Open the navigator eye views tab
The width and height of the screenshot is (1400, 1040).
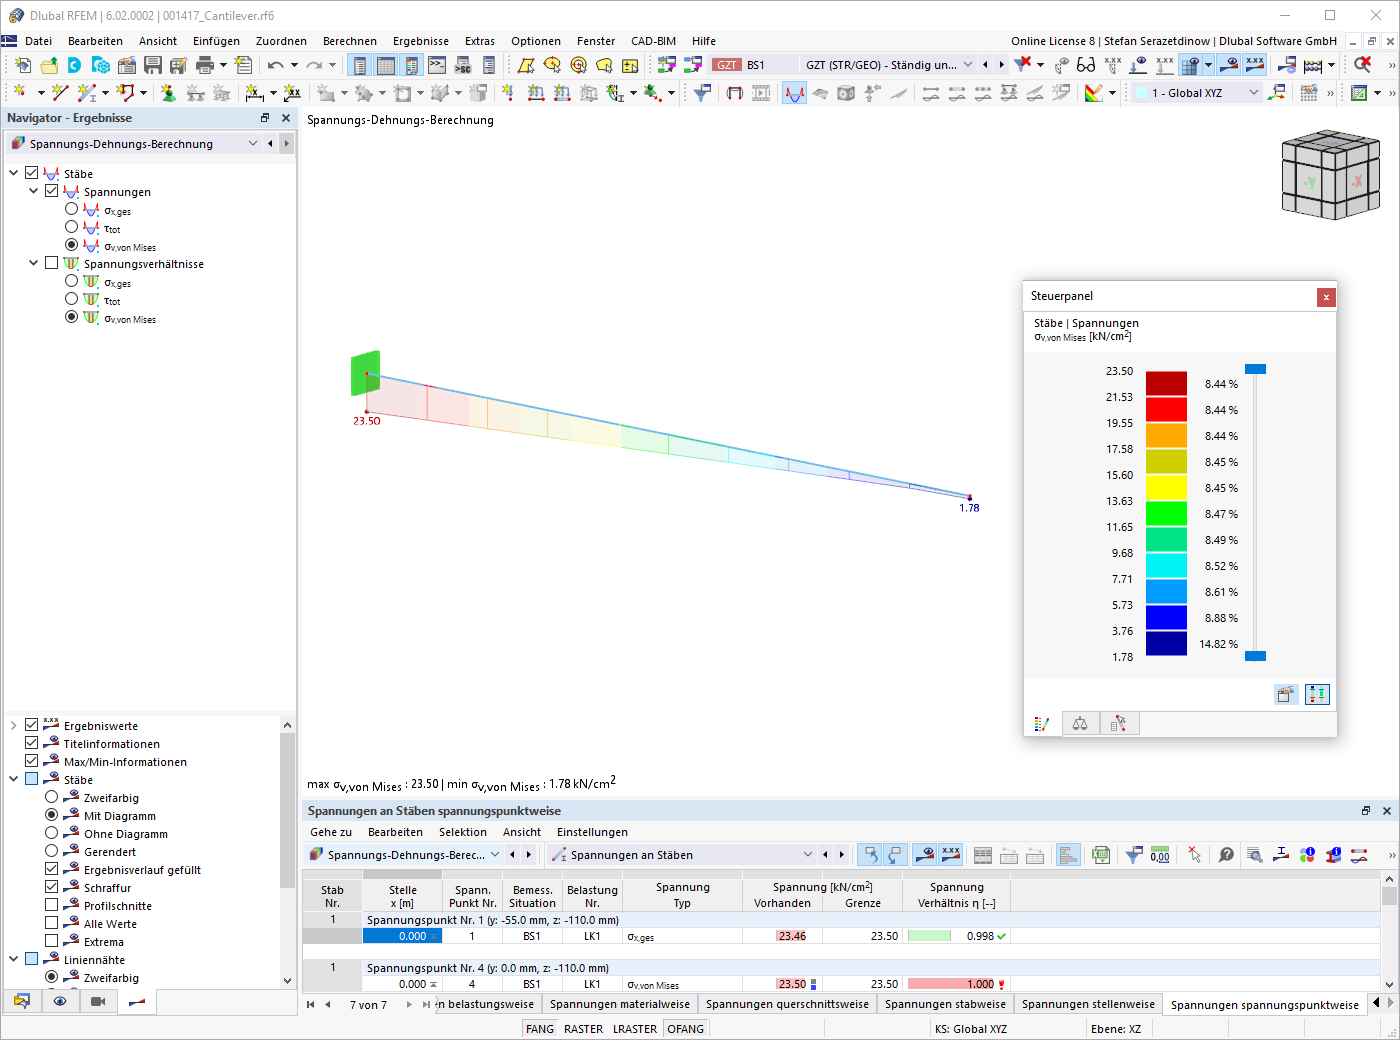click(60, 1001)
